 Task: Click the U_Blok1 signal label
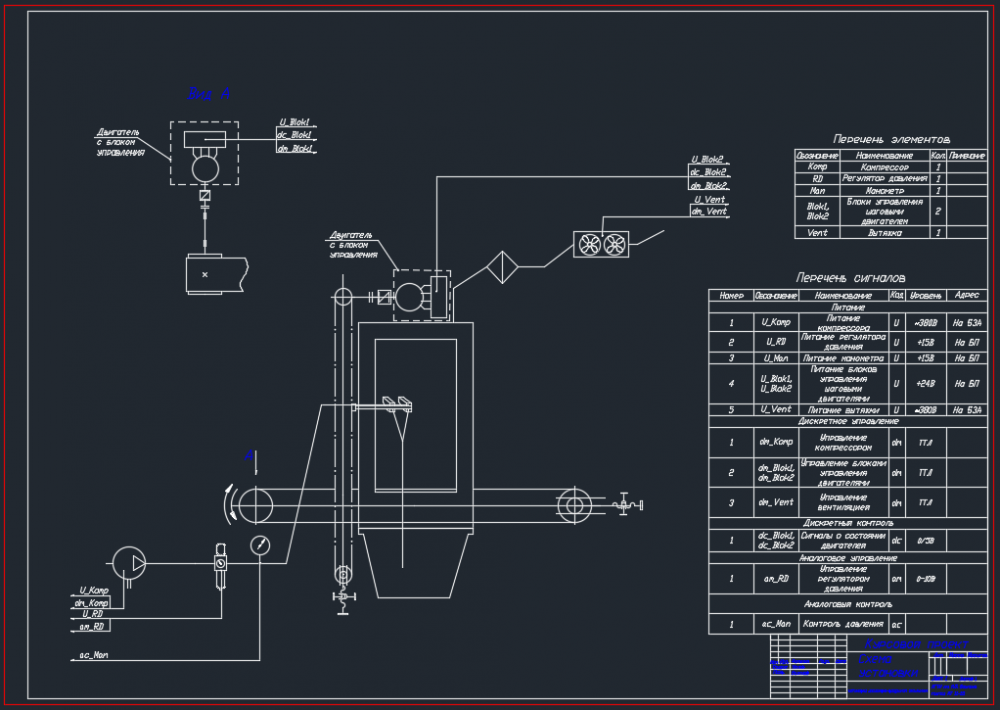tap(295, 122)
